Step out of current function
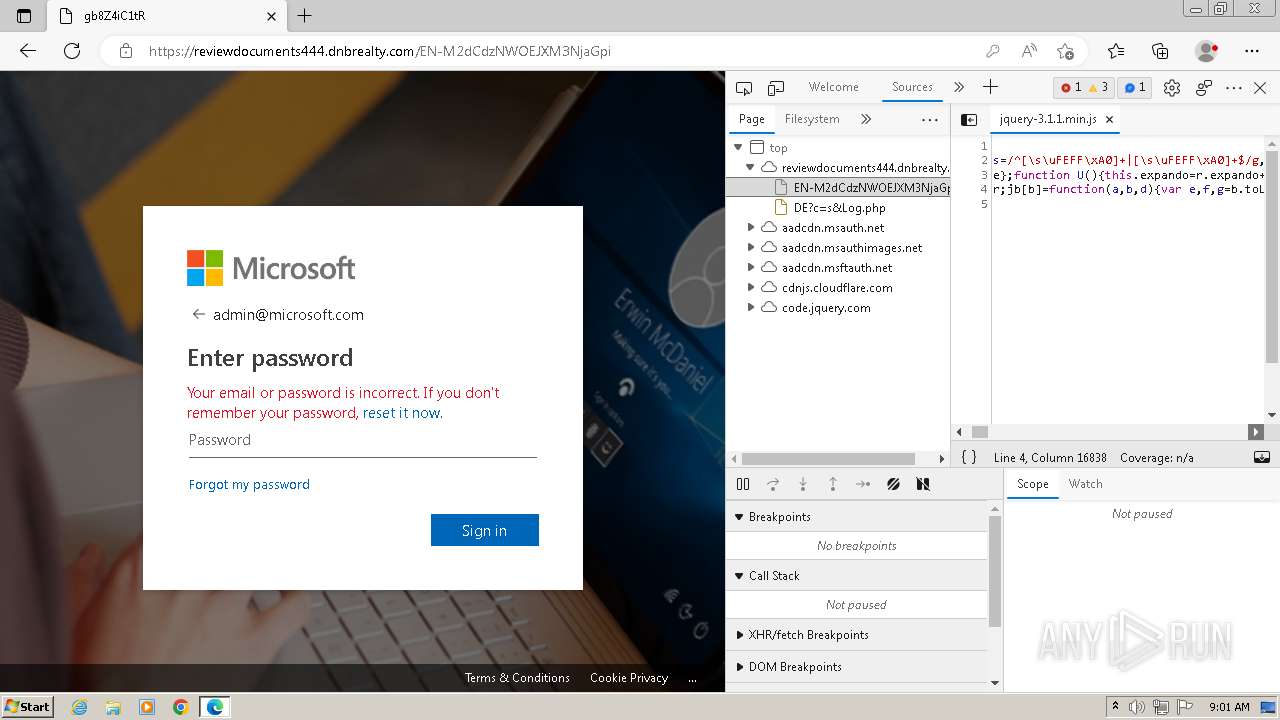 tap(833, 484)
